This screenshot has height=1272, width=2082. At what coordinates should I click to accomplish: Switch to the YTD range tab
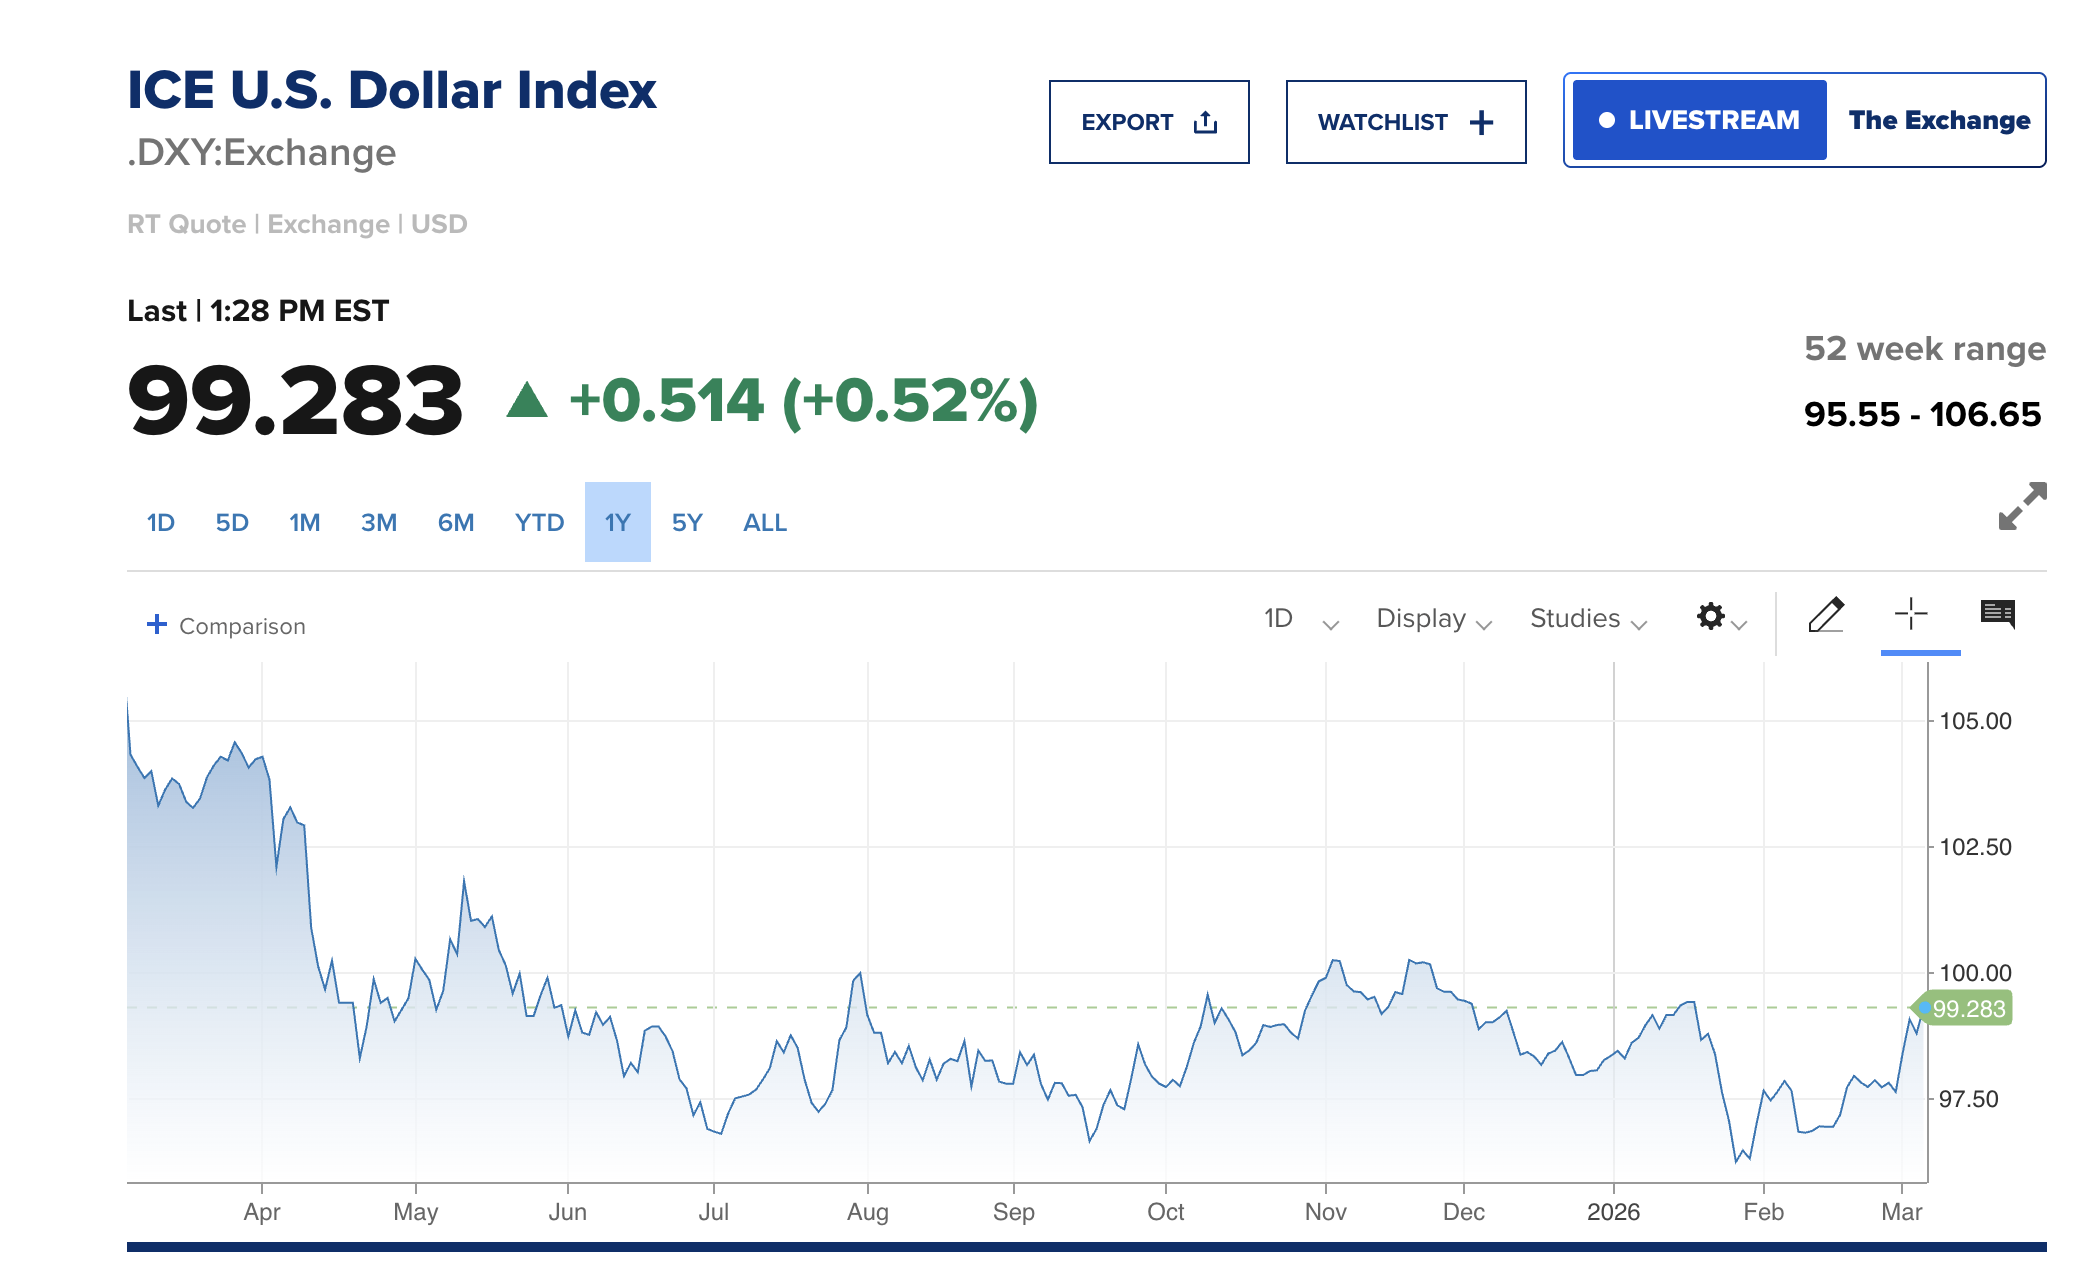(x=539, y=522)
